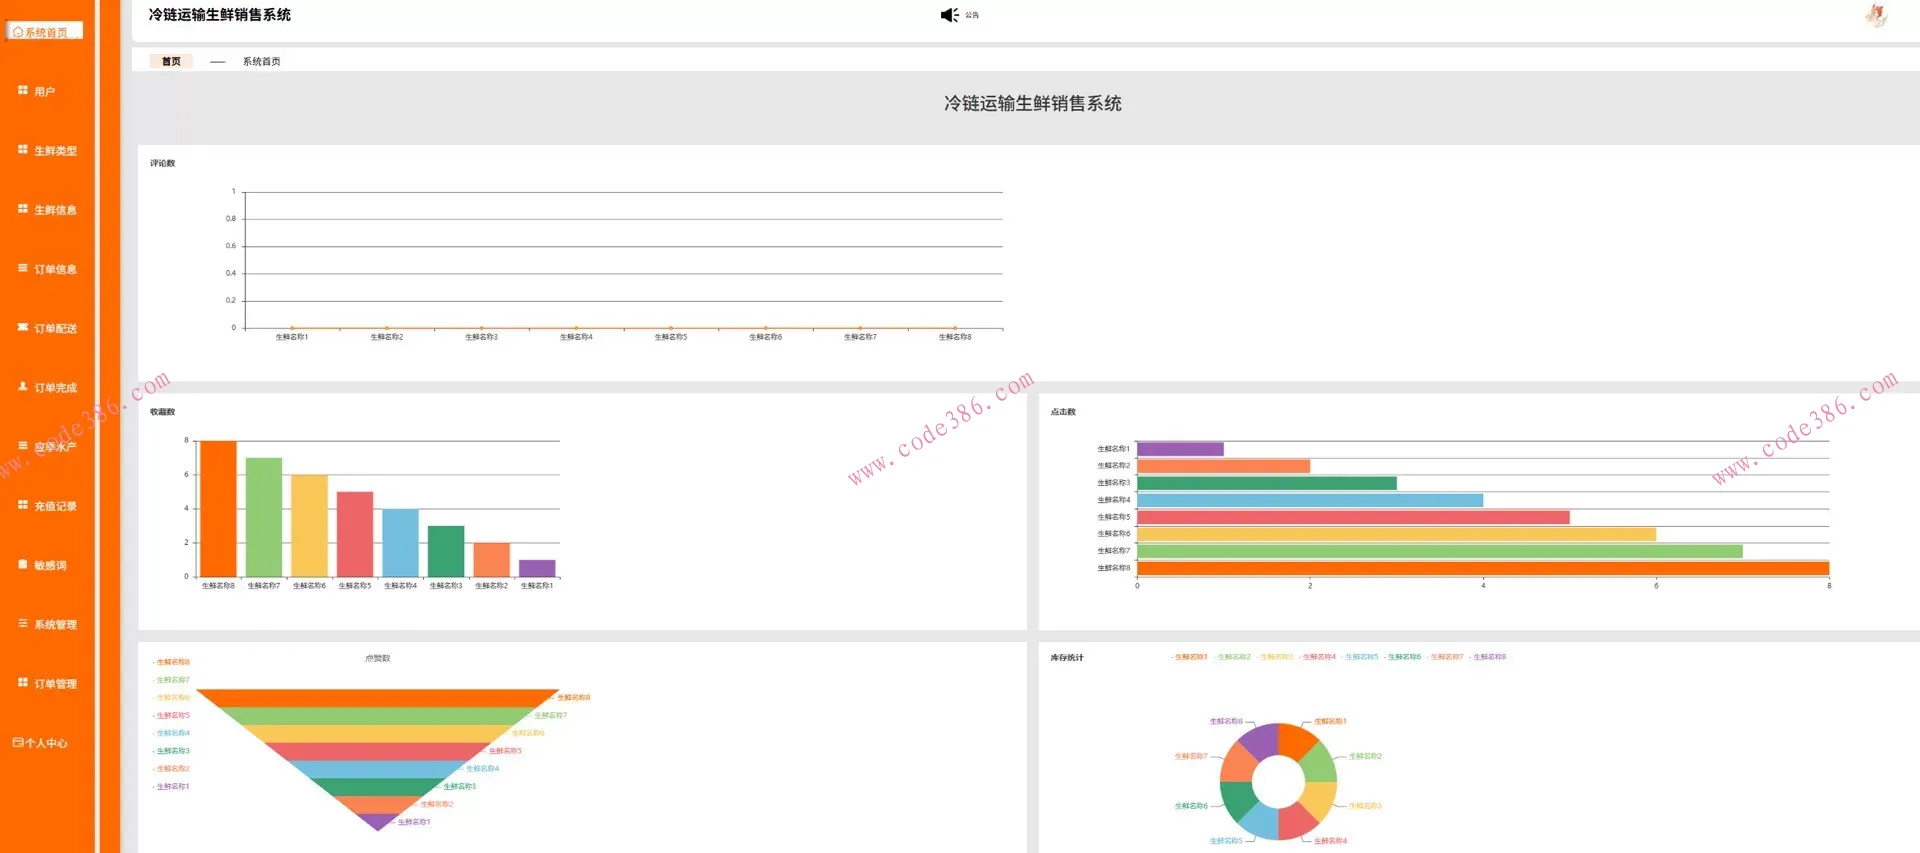Screen dimensions: 1920x853
Task: Click the 公告 announcement speaker icon
Action: (x=949, y=15)
